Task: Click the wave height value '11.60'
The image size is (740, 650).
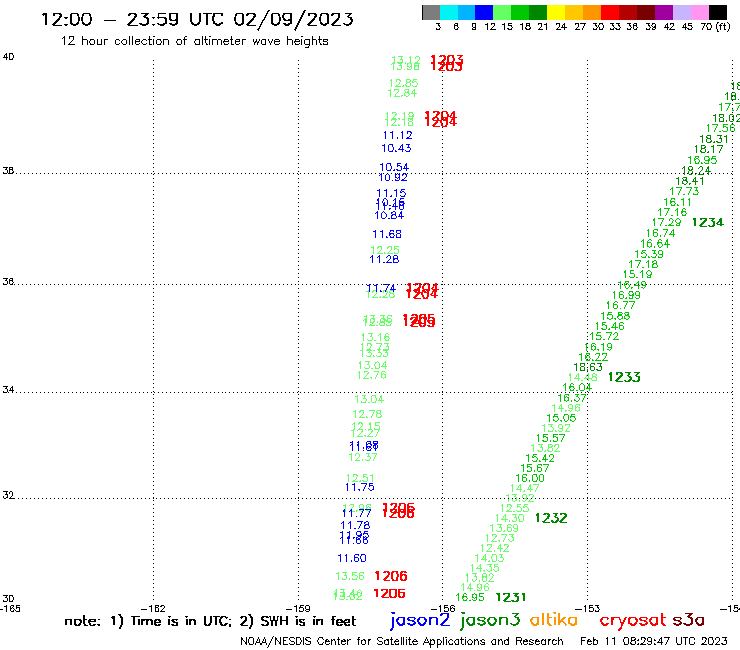Action: (352, 558)
